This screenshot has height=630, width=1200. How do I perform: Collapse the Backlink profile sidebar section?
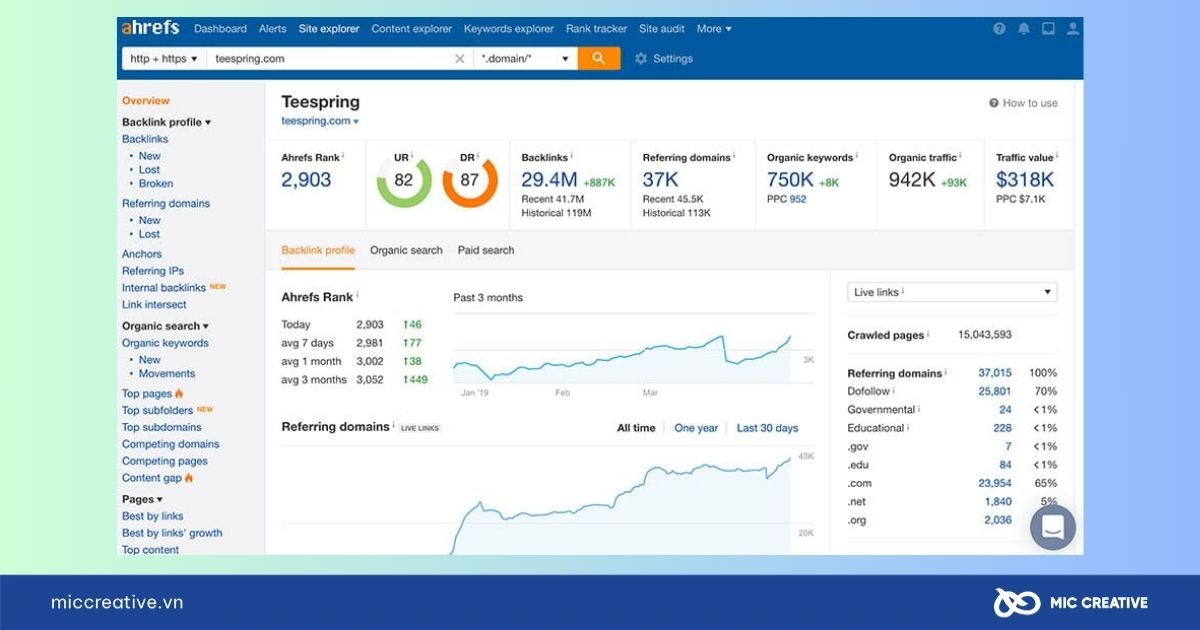tap(167, 122)
